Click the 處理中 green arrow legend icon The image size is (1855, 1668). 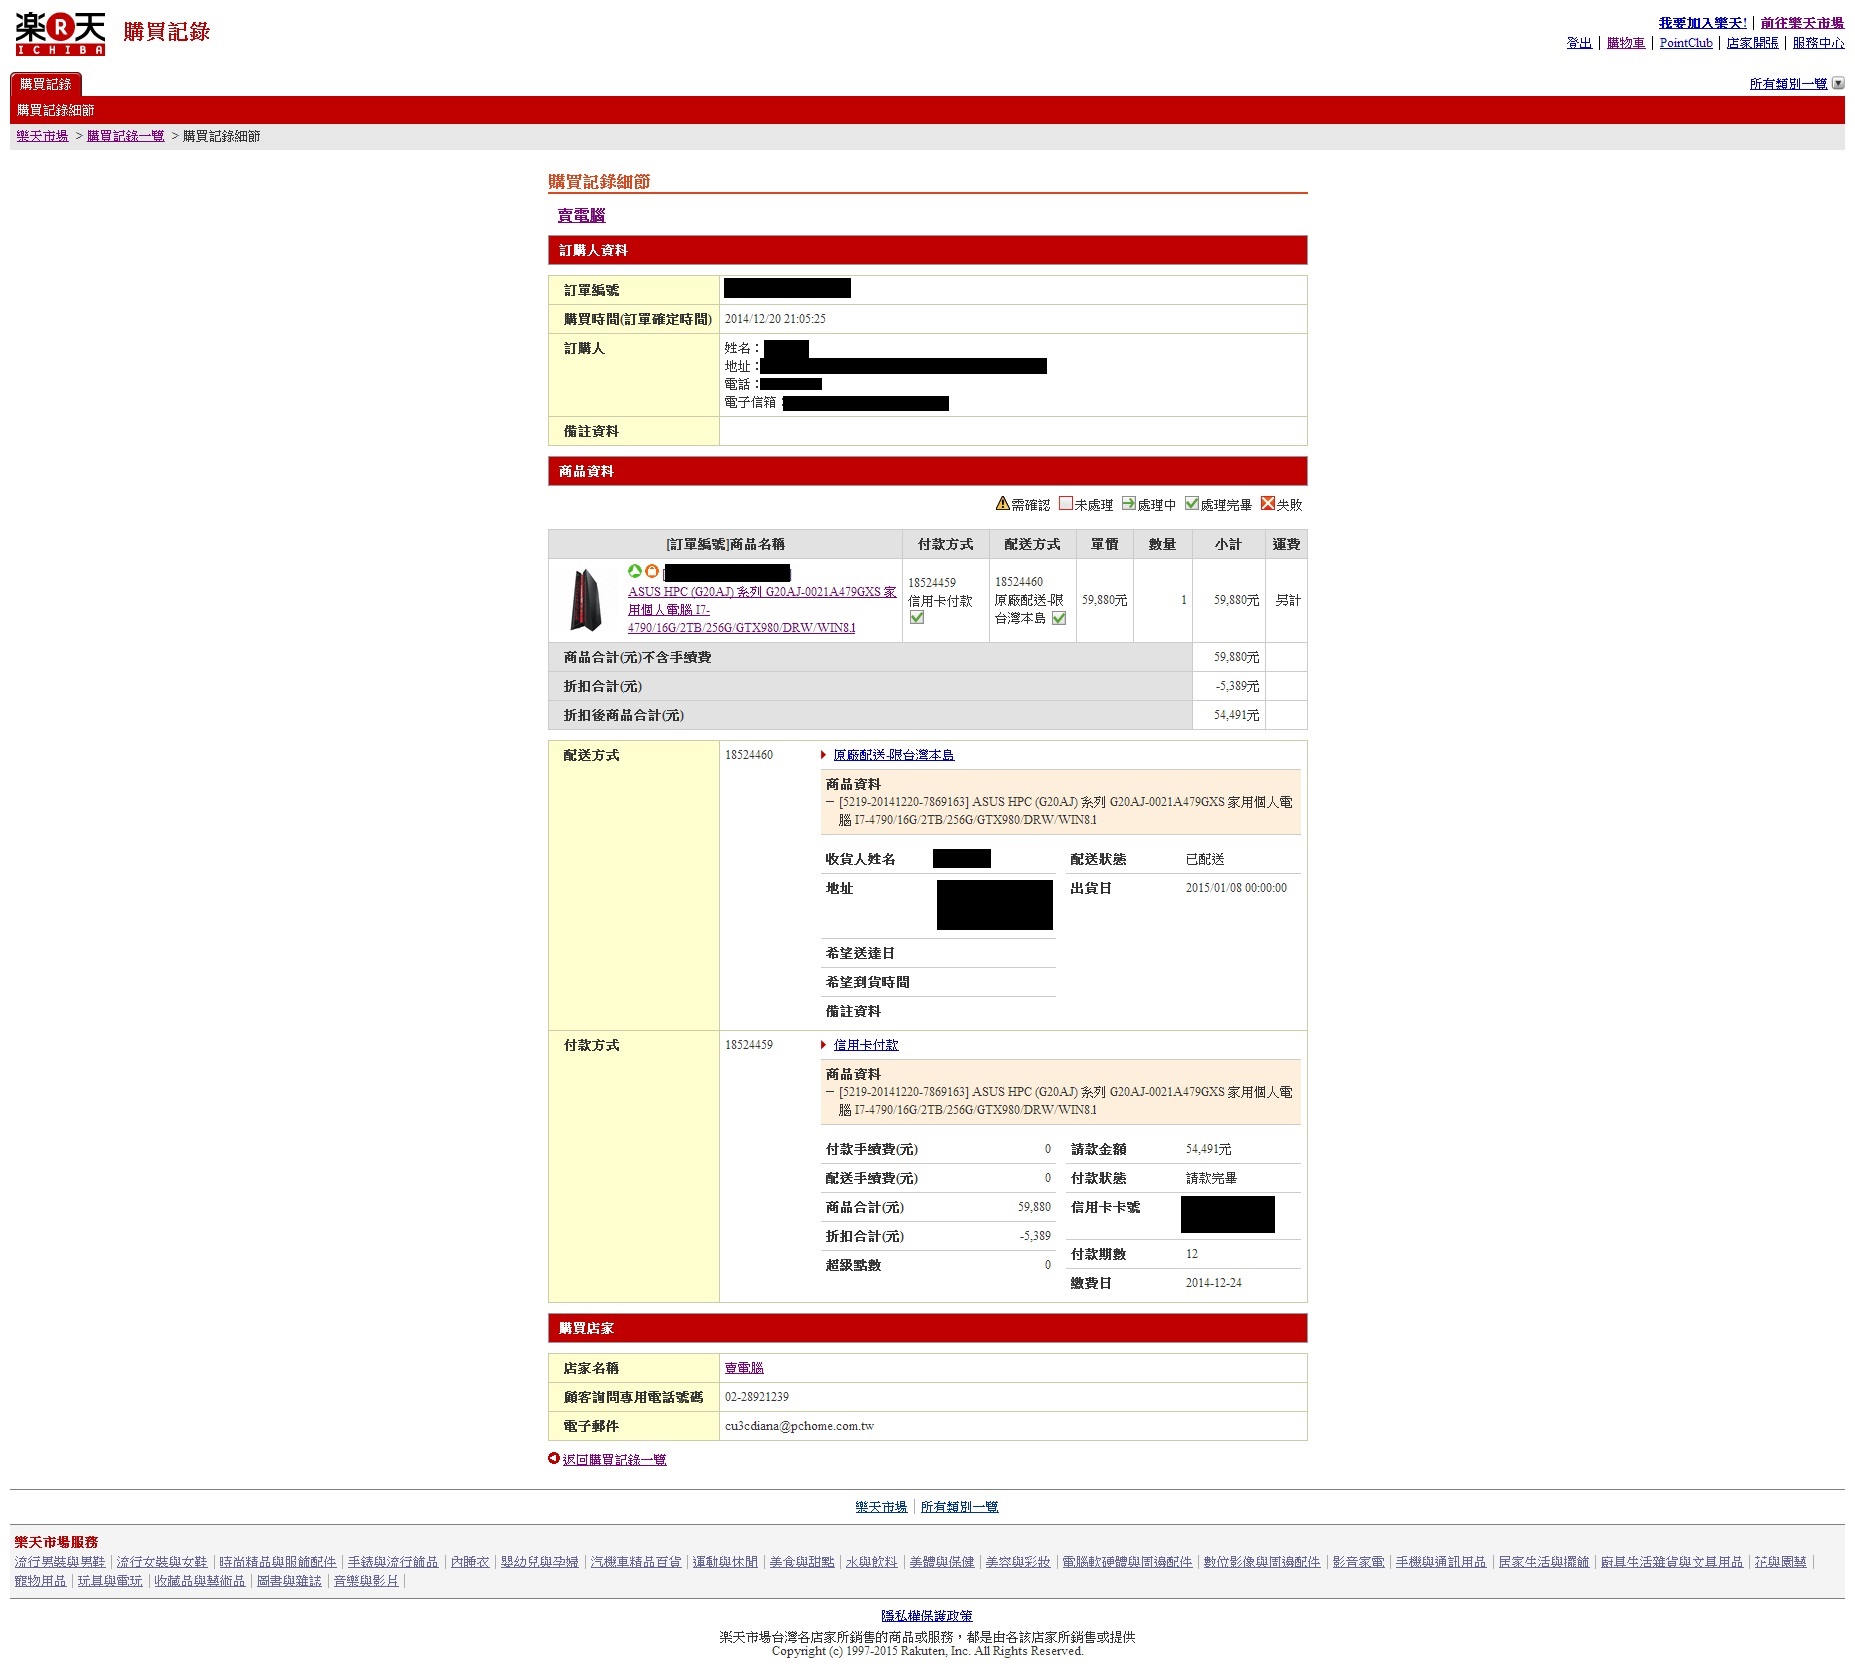click(x=1128, y=503)
